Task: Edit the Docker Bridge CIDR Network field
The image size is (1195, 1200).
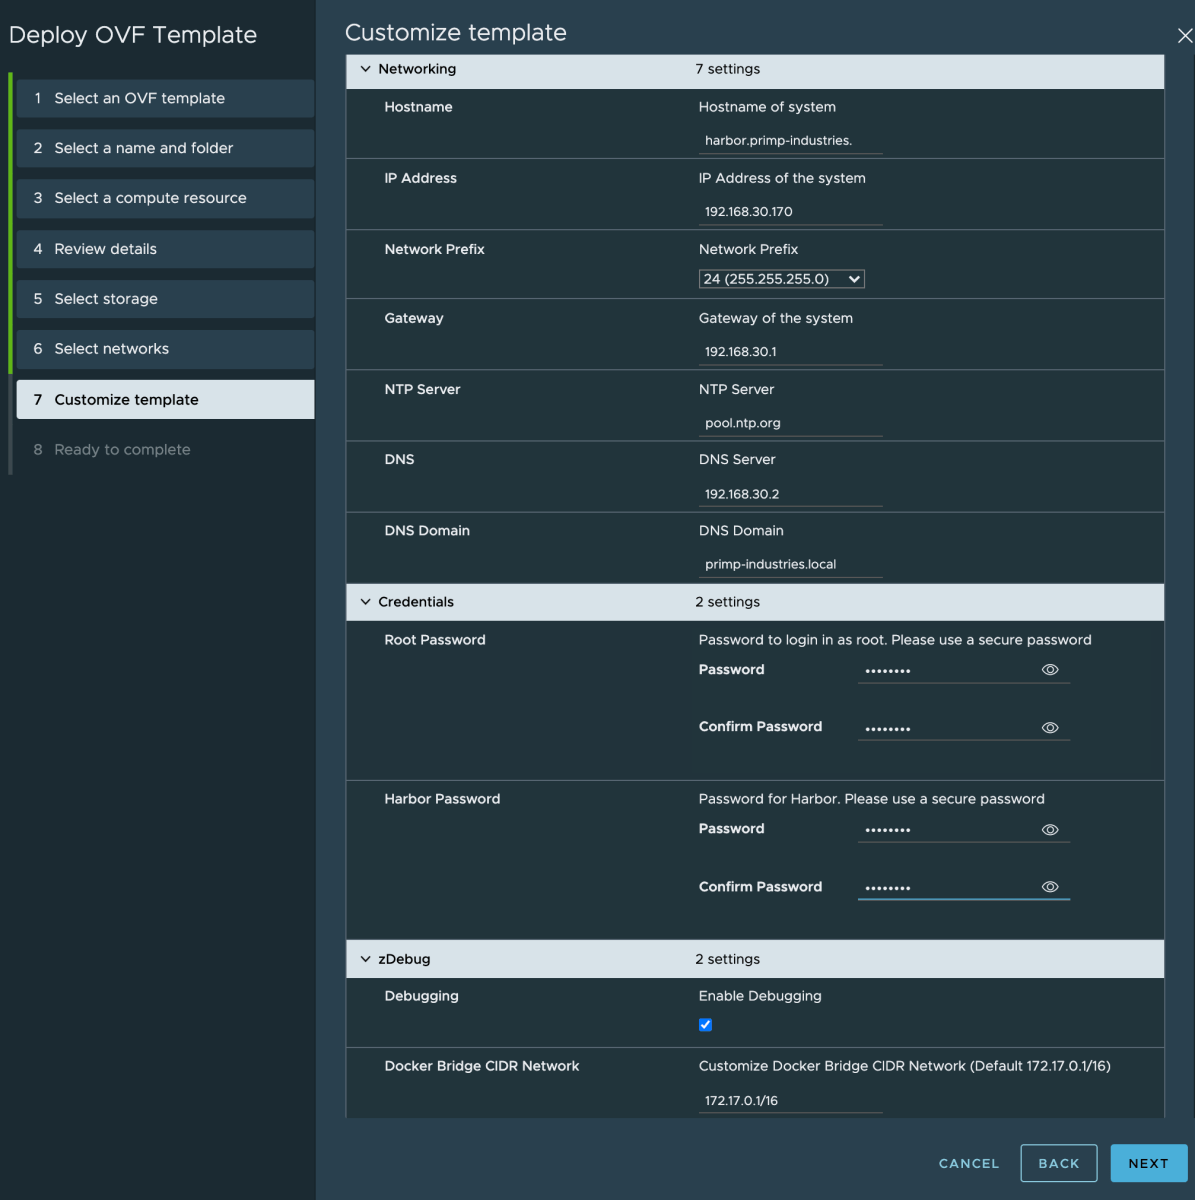Action: pos(789,1100)
